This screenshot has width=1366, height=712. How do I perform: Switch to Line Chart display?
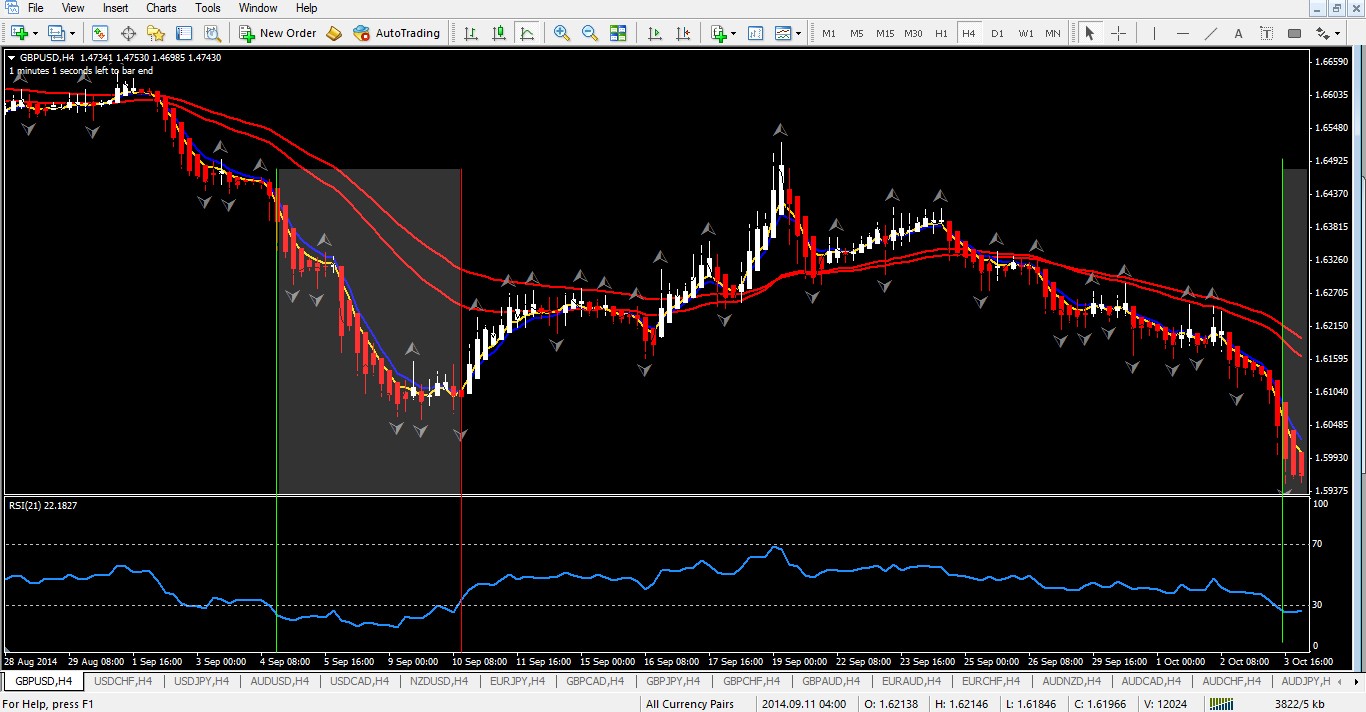pyautogui.click(x=527, y=33)
